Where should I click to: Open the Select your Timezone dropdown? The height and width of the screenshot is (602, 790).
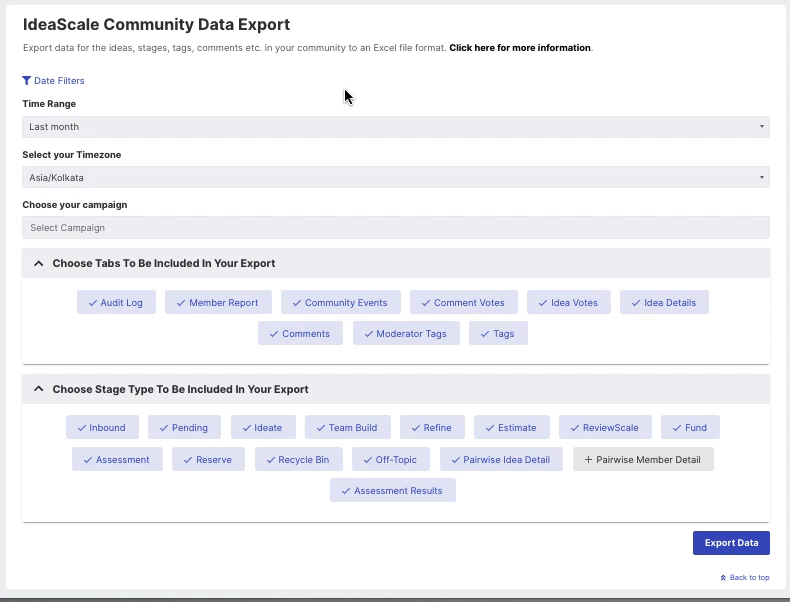(396, 177)
